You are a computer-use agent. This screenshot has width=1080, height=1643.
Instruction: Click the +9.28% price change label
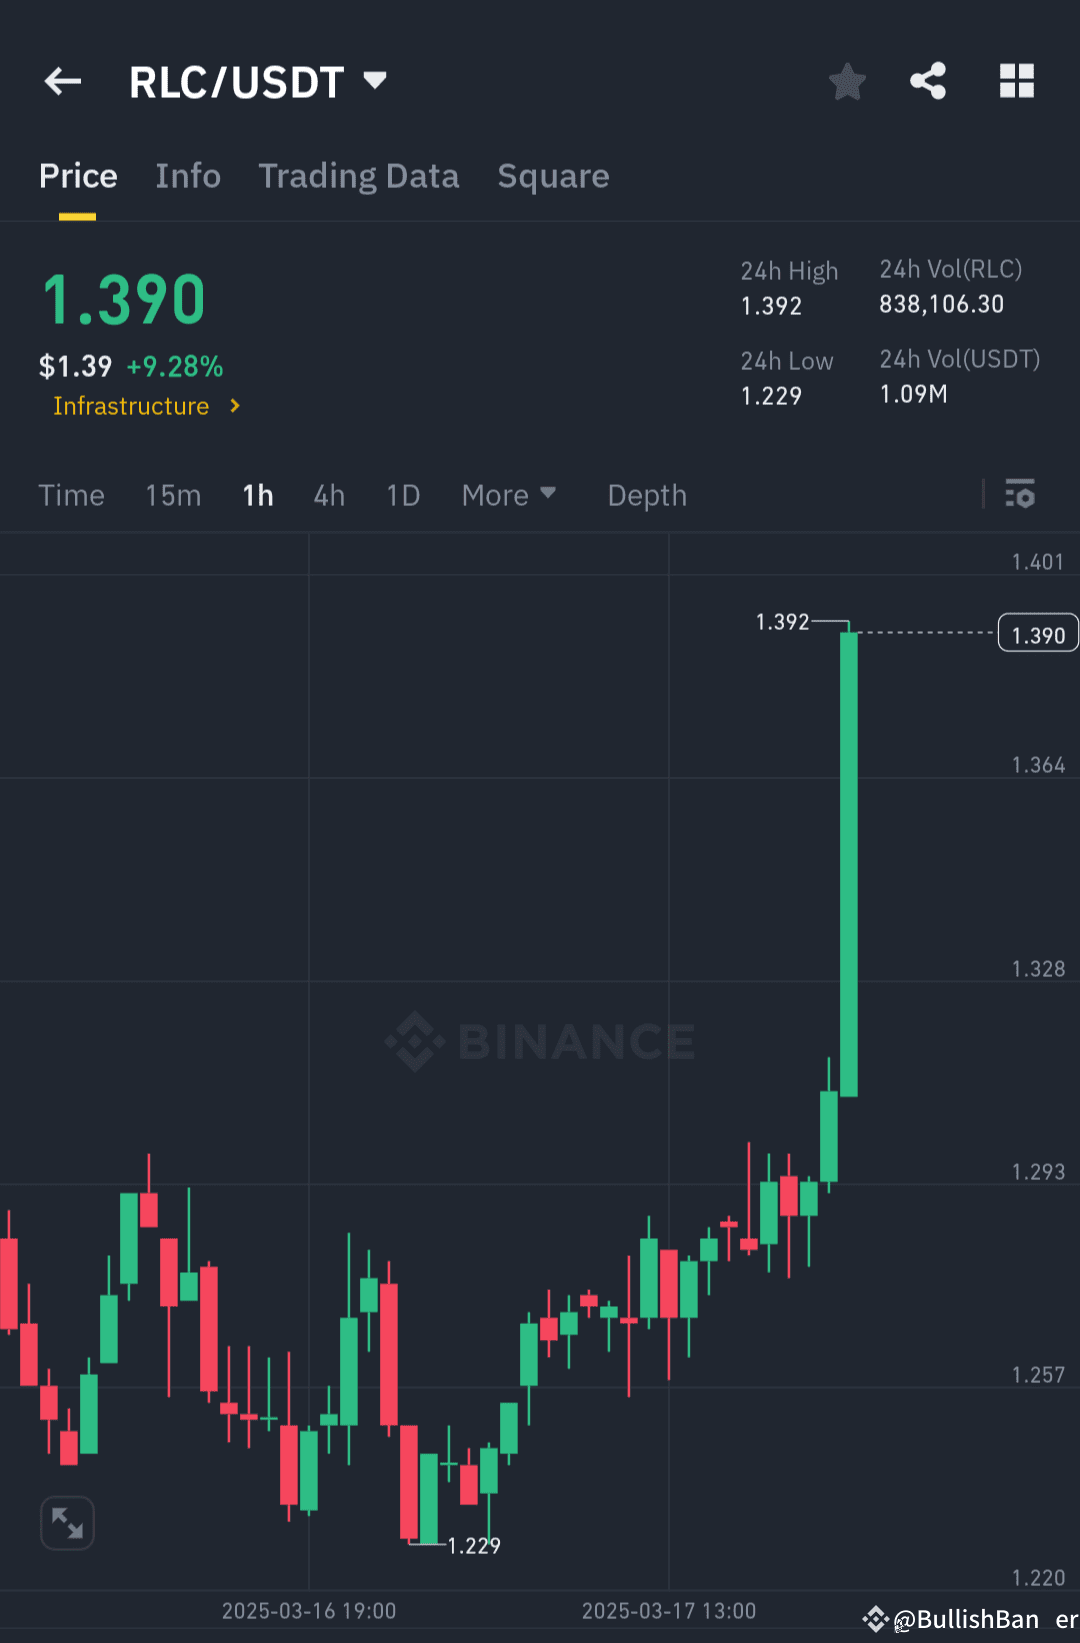(175, 366)
